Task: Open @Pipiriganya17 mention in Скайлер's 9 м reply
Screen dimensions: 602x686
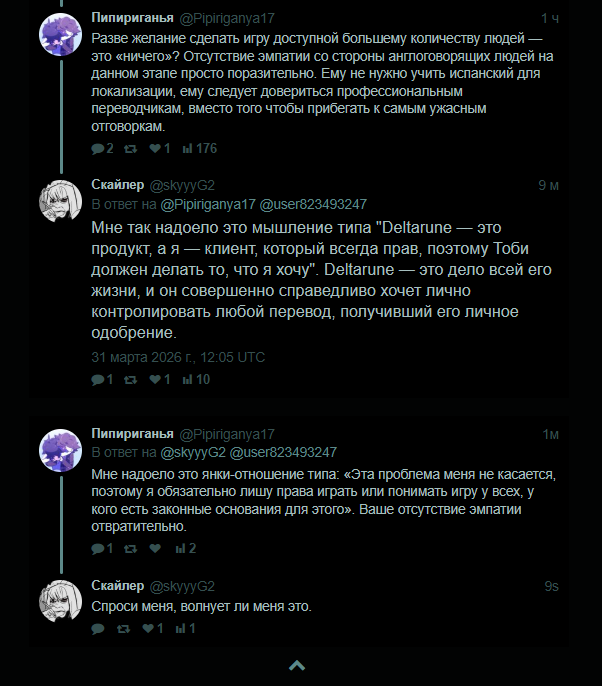Action: pos(207,204)
